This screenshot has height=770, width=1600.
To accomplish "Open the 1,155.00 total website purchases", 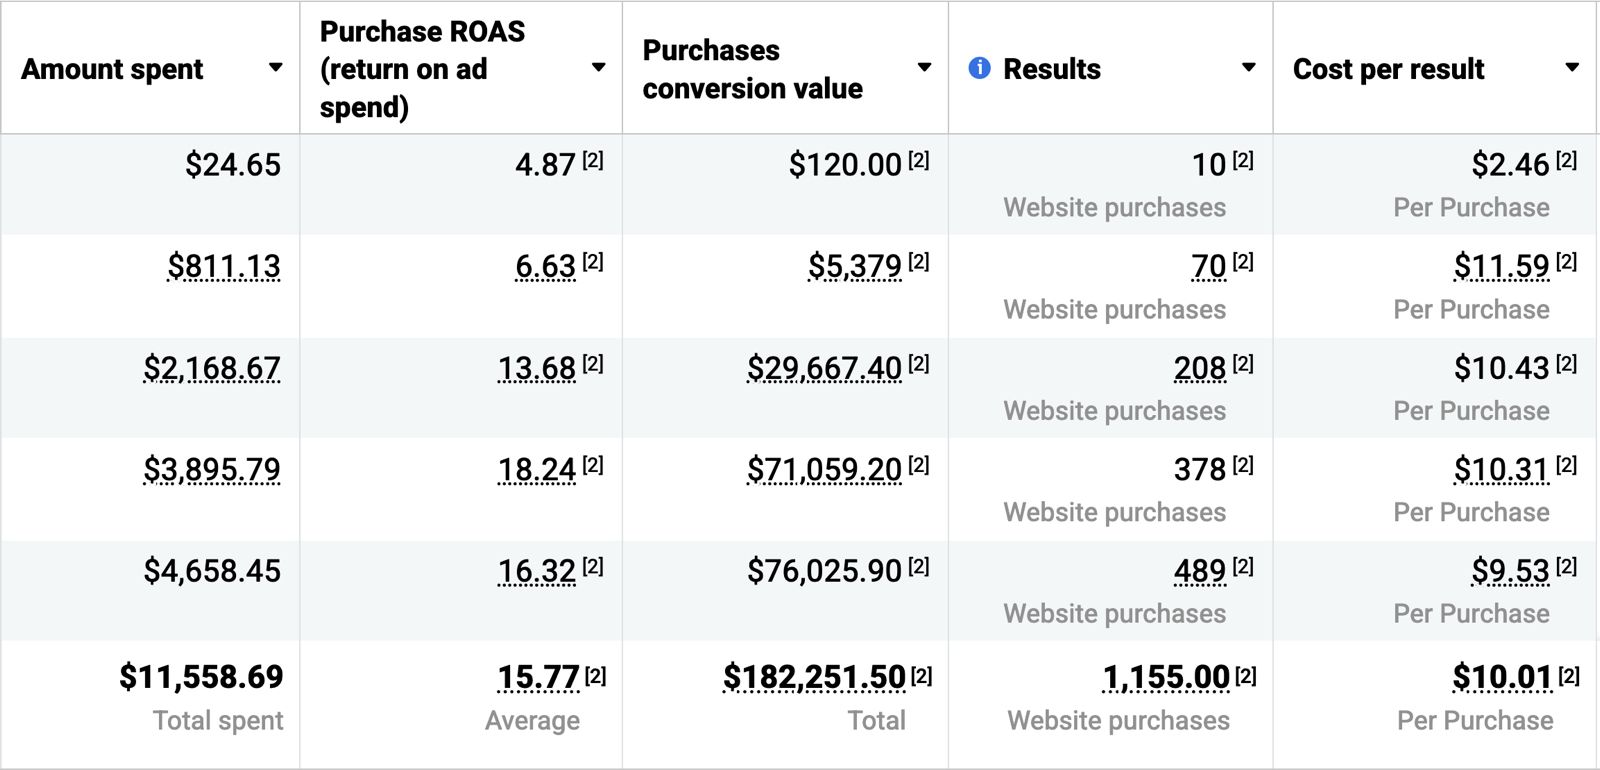I will point(1165,677).
